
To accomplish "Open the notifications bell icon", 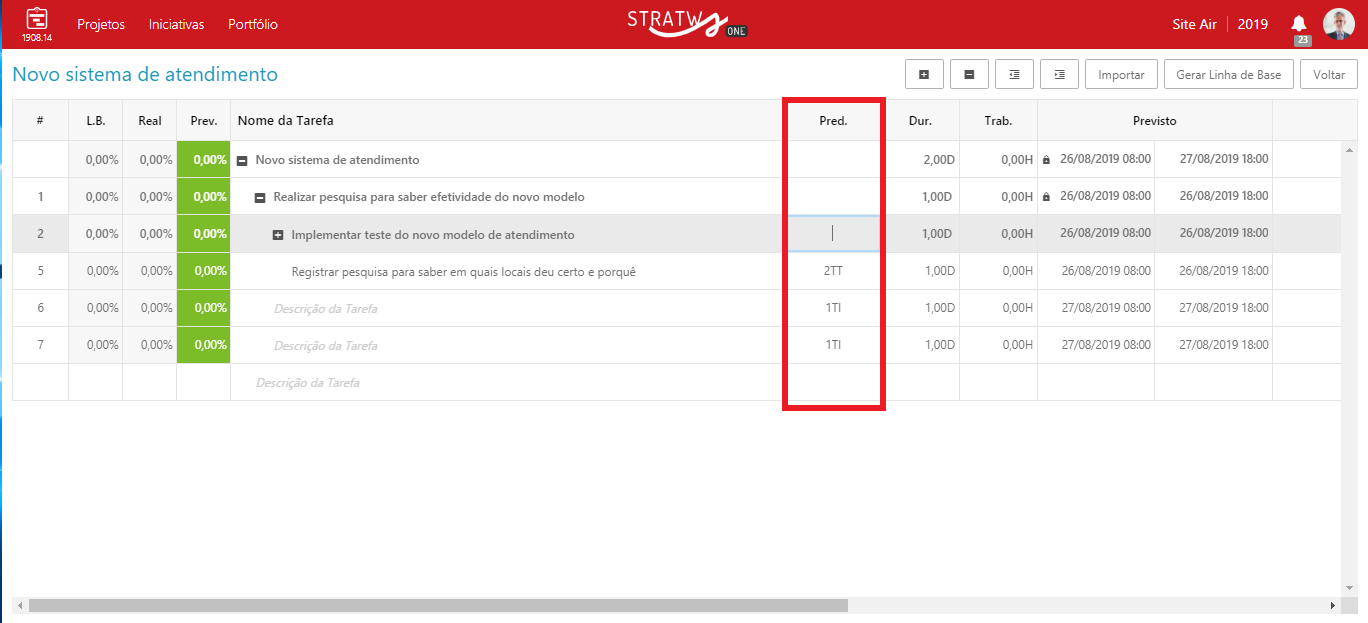I will (1299, 23).
